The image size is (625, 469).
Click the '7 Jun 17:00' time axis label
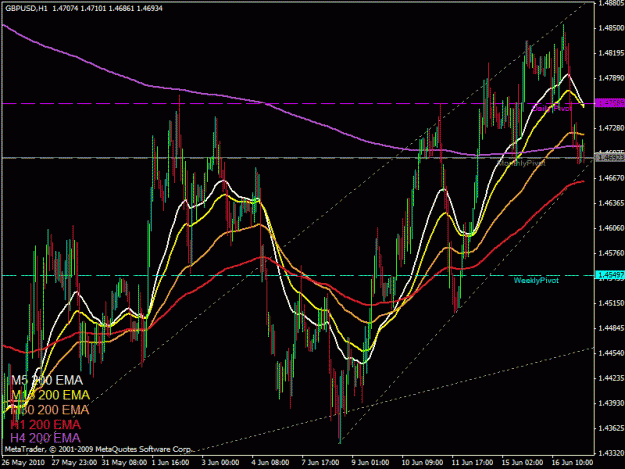(x=320, y=463)
